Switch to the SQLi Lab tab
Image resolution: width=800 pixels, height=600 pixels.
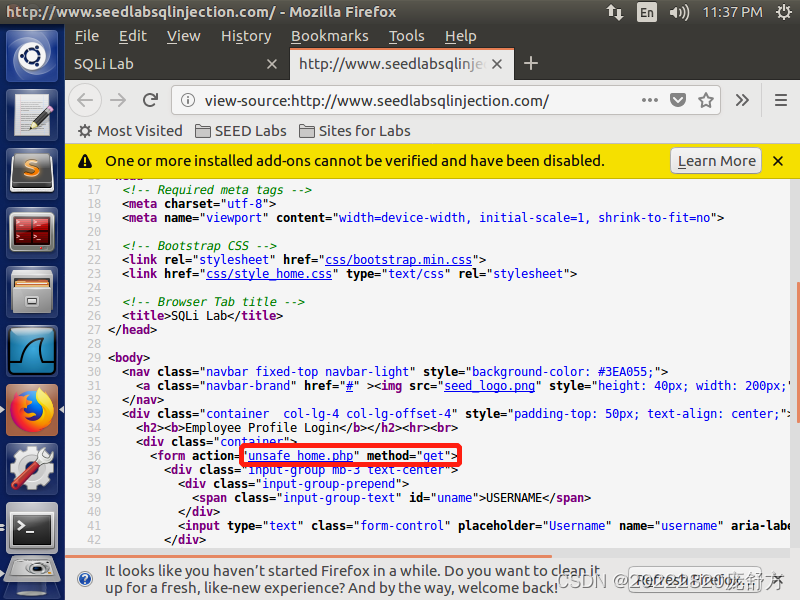(x=177, y=64)
